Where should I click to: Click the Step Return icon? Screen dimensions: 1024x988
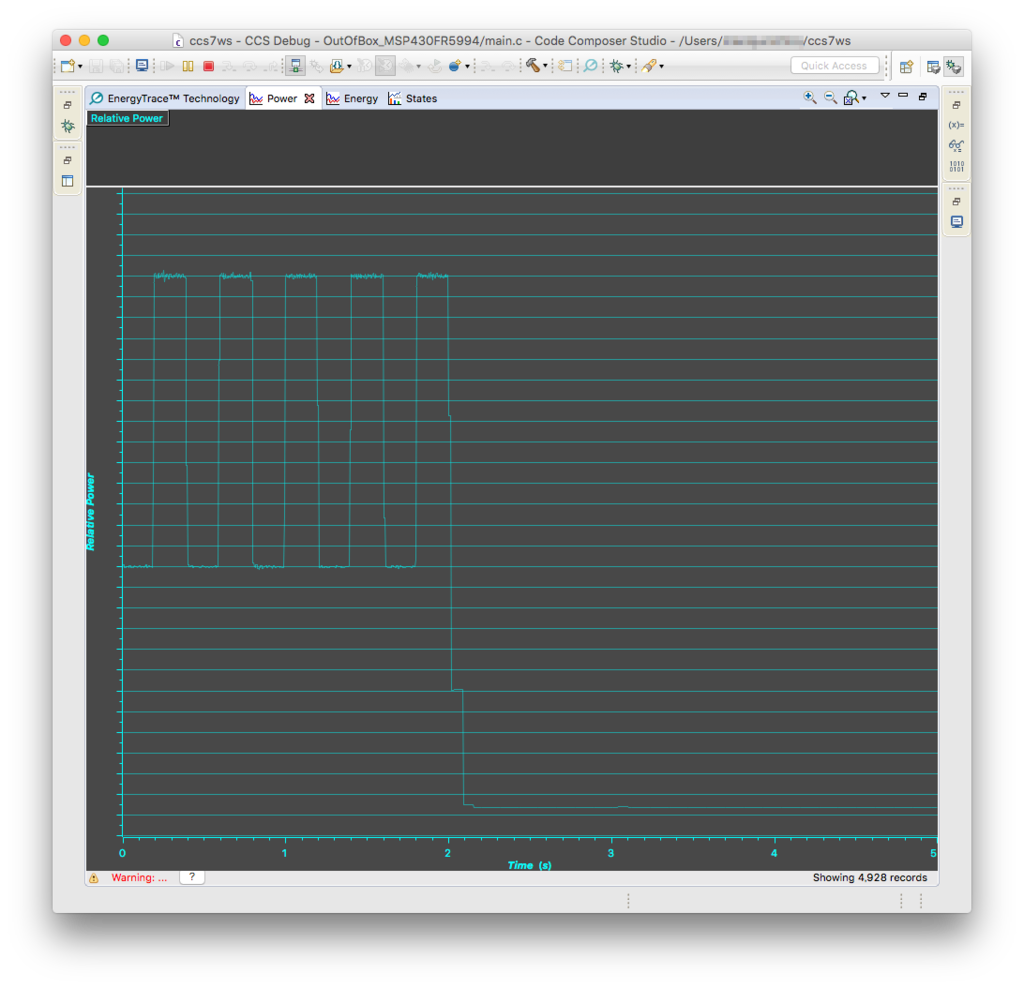tap(270, 66)
